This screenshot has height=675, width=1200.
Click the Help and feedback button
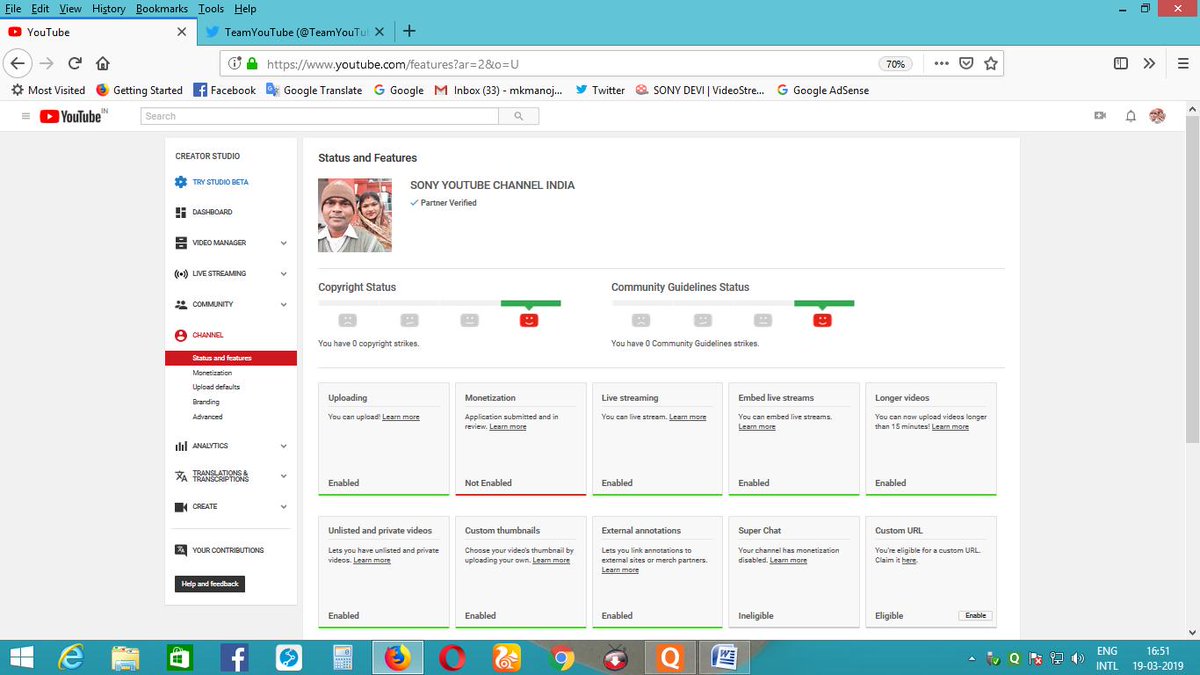[x=210, y=584]
